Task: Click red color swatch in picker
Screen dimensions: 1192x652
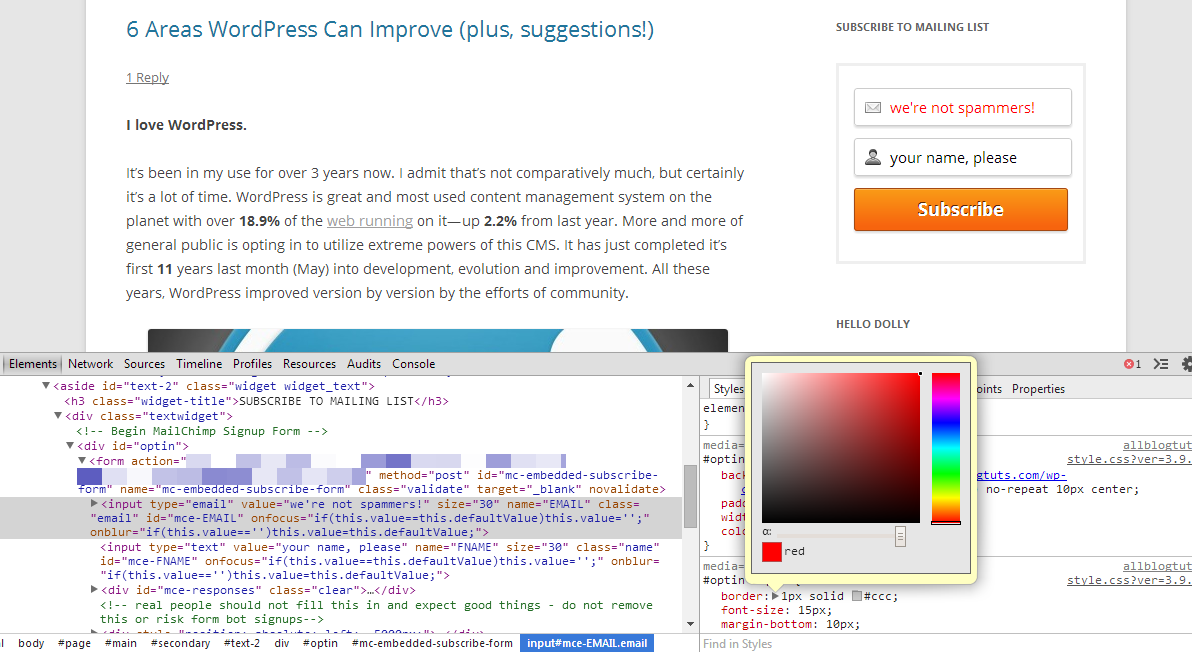Action: click(x=771, y=551)
